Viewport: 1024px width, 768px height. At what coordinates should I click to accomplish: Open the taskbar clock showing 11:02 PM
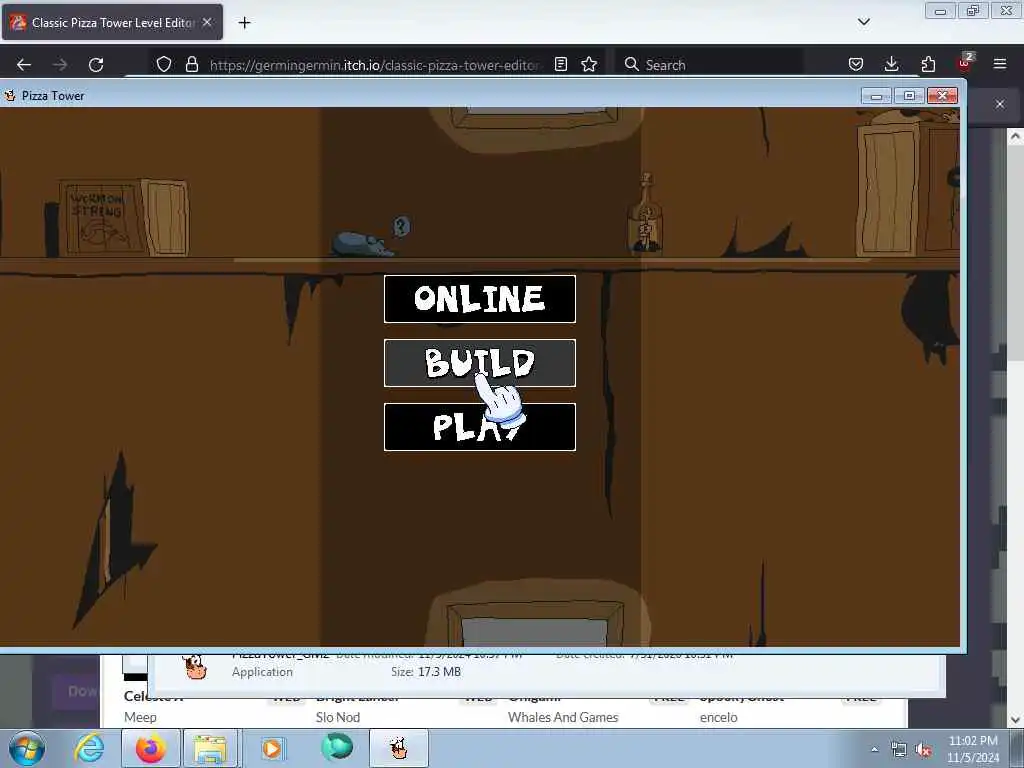point(973,749)
